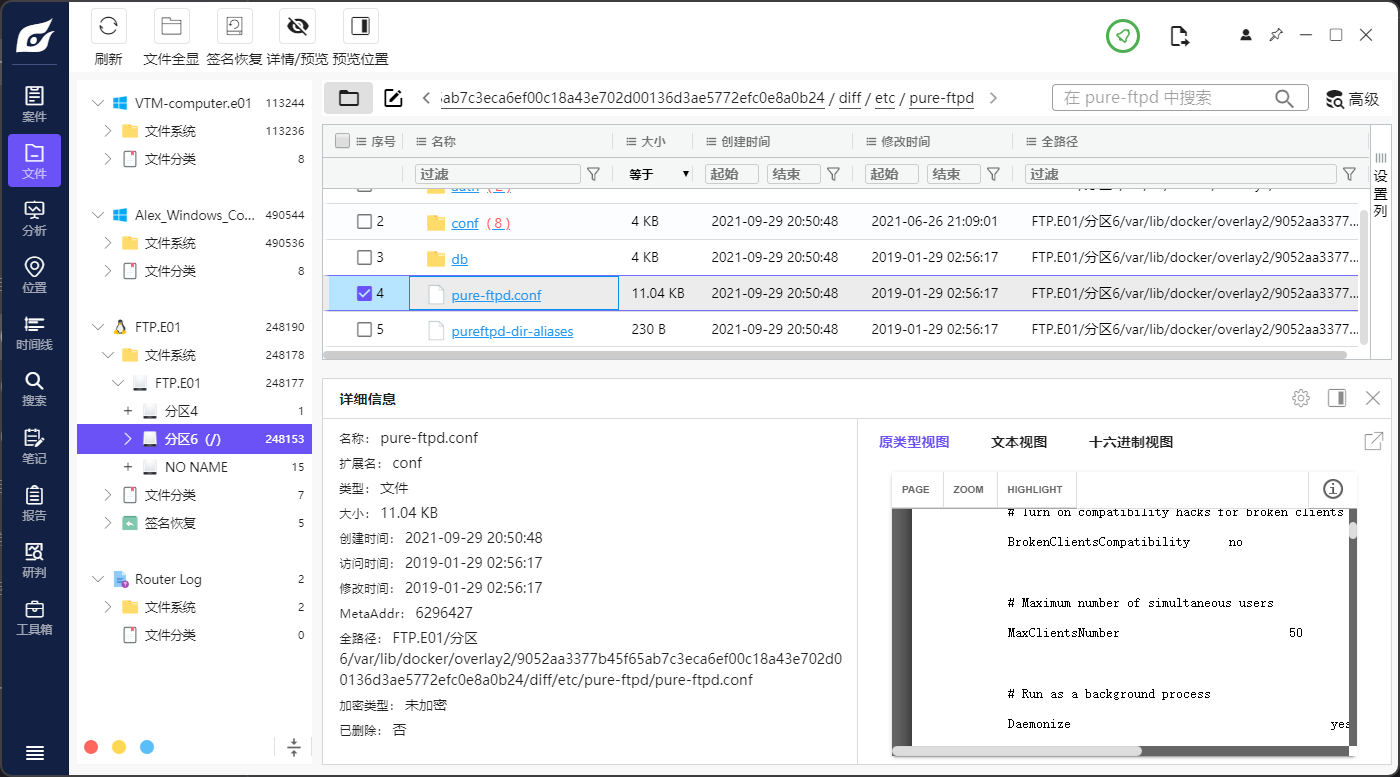This screenshot has width=1400, height=777.
Task: Open the 签名恢复 signature recovery tool
Action: (235, 27)
